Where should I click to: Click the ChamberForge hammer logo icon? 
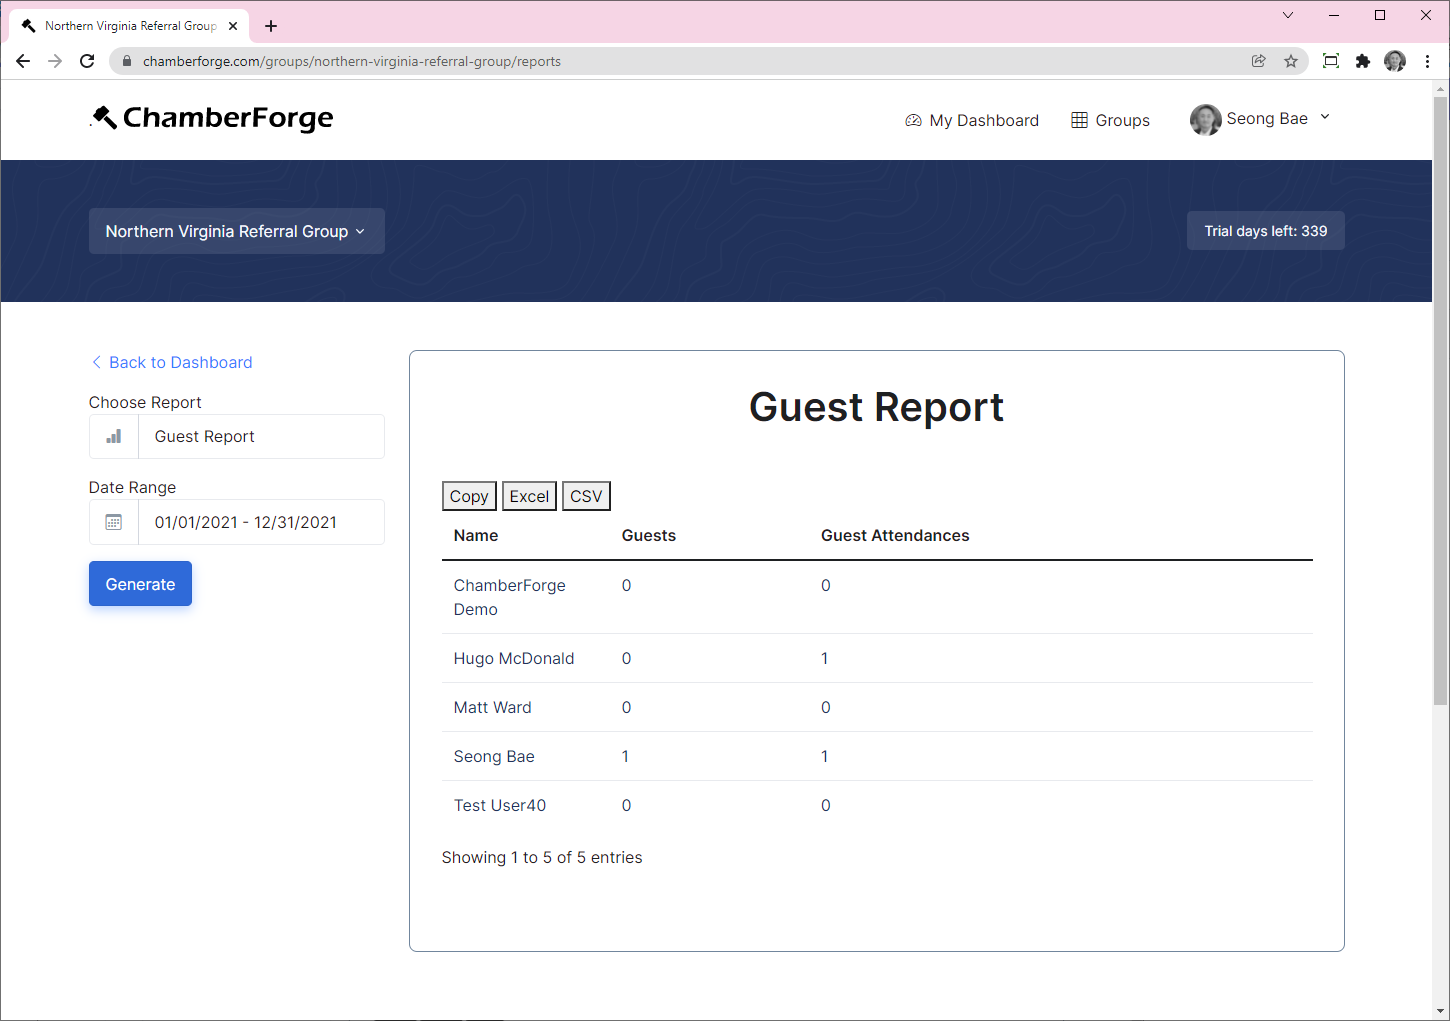(101, 117)
